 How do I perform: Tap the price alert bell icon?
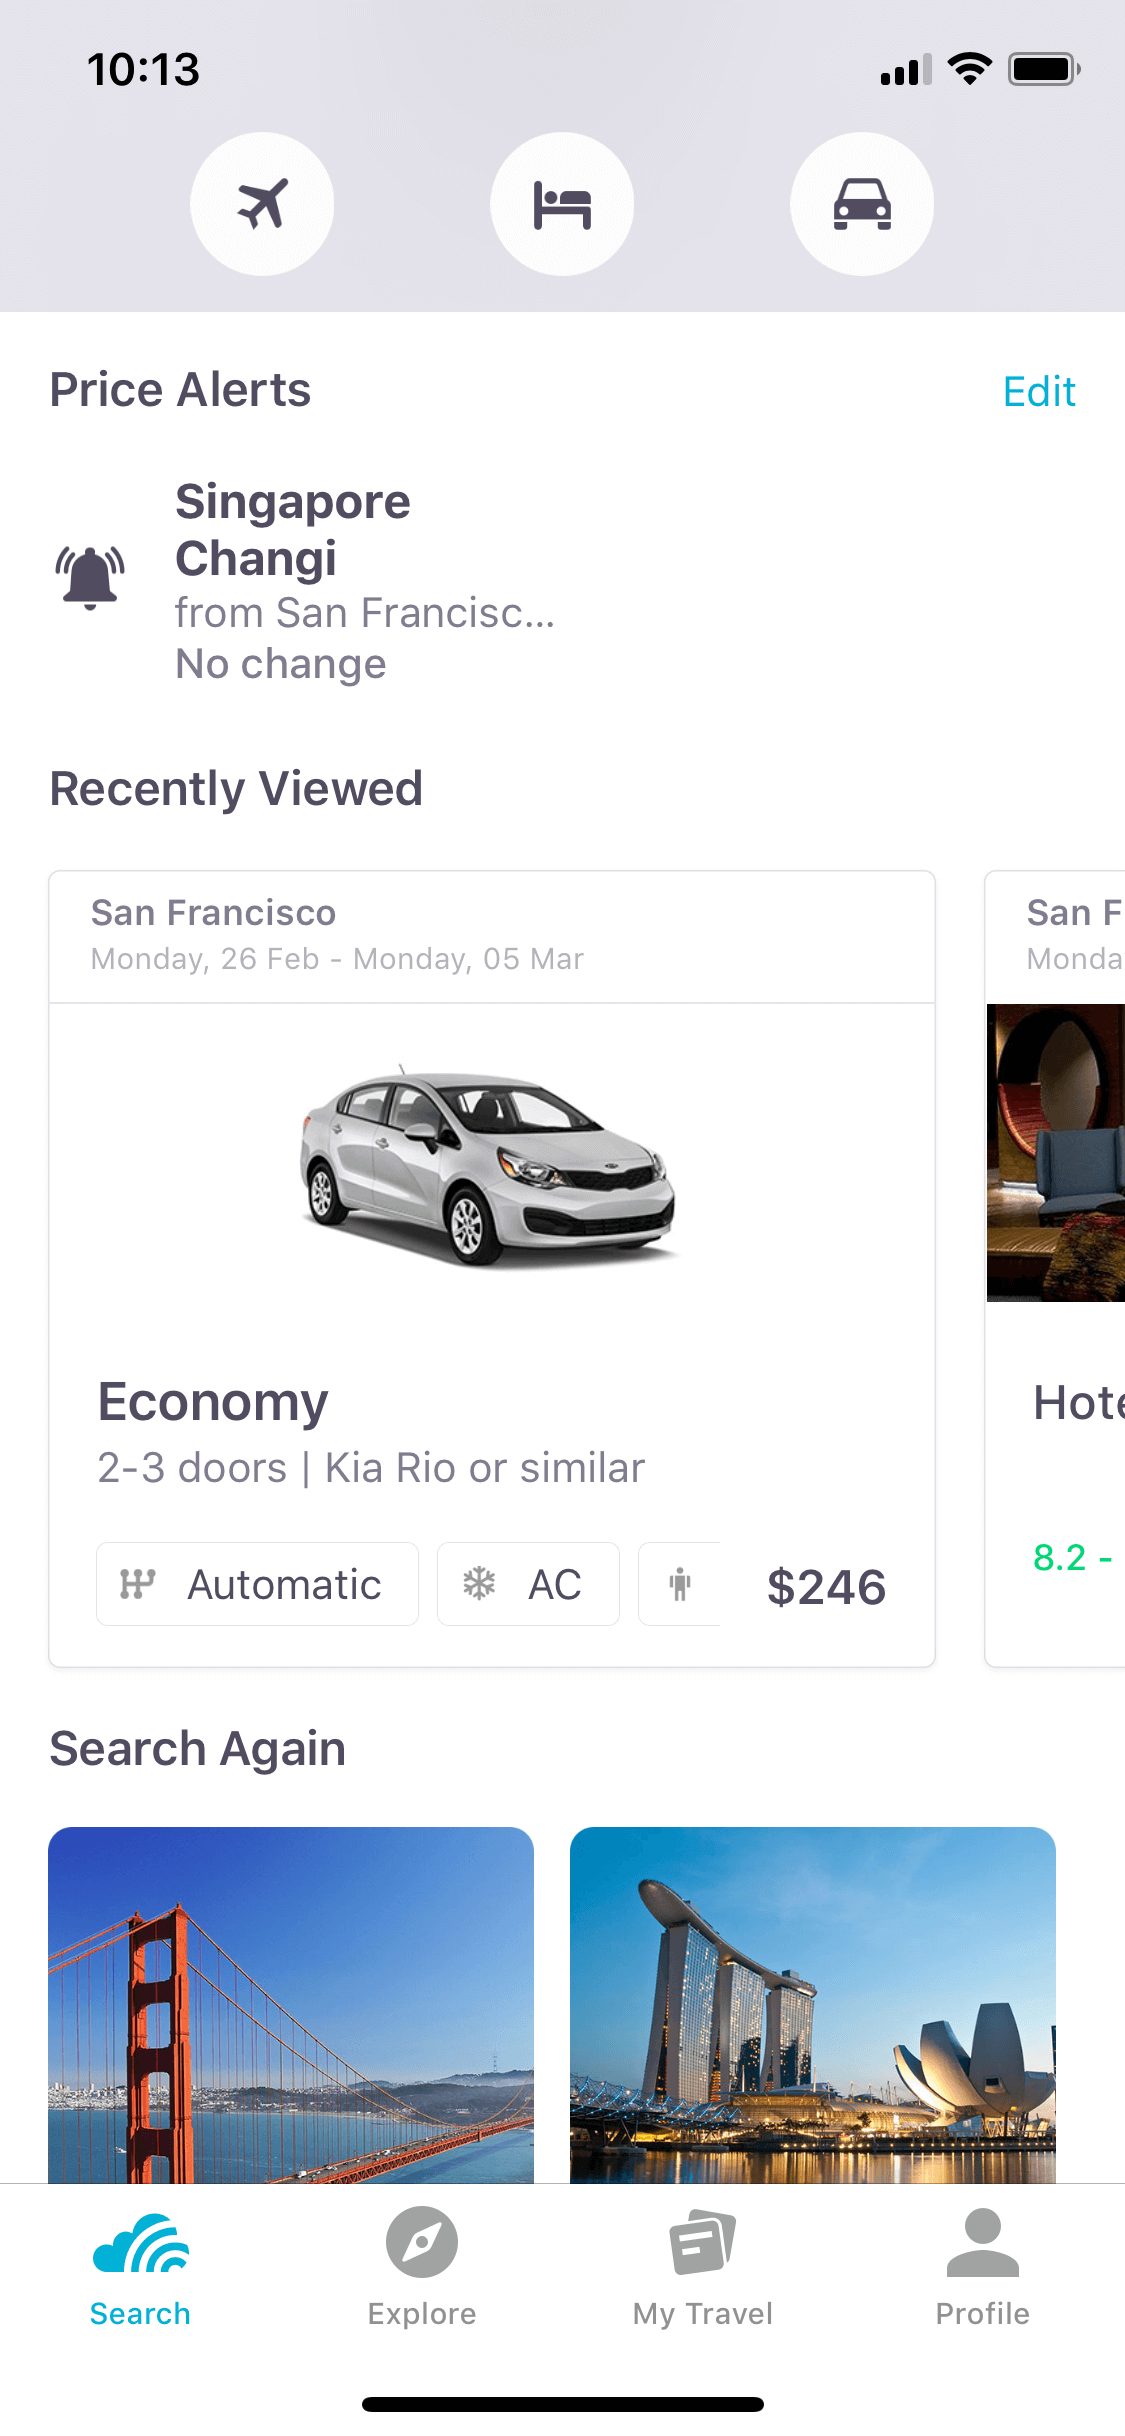(x=90, y=578)
